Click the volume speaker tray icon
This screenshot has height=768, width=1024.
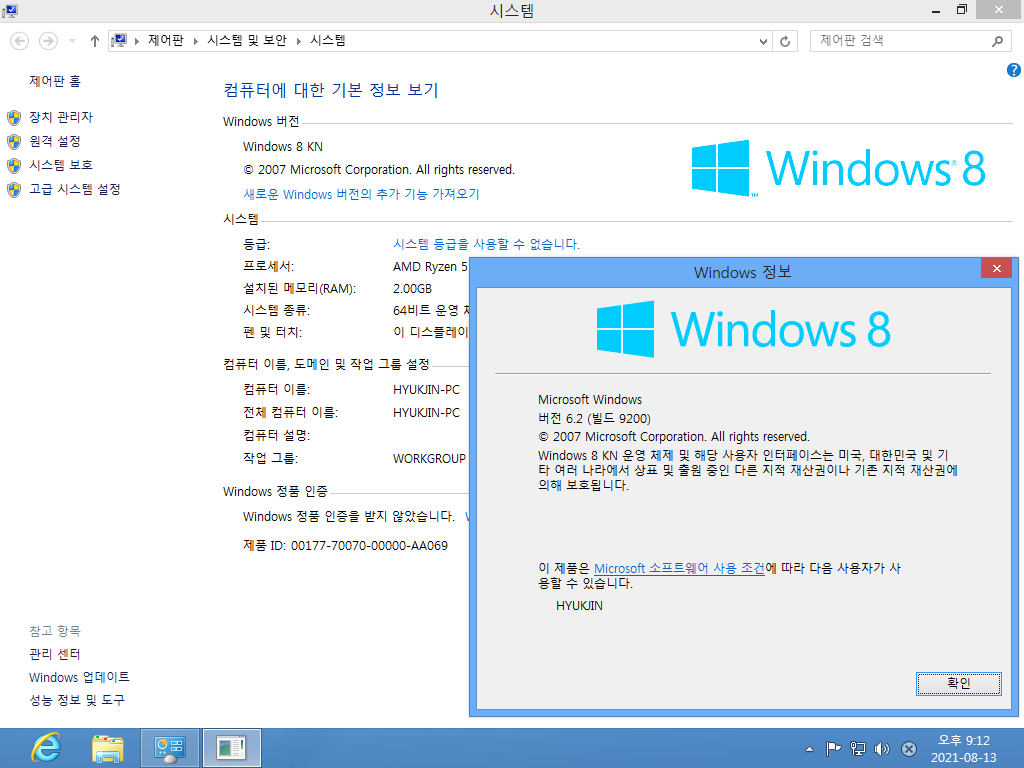click(x=882, y=749)
